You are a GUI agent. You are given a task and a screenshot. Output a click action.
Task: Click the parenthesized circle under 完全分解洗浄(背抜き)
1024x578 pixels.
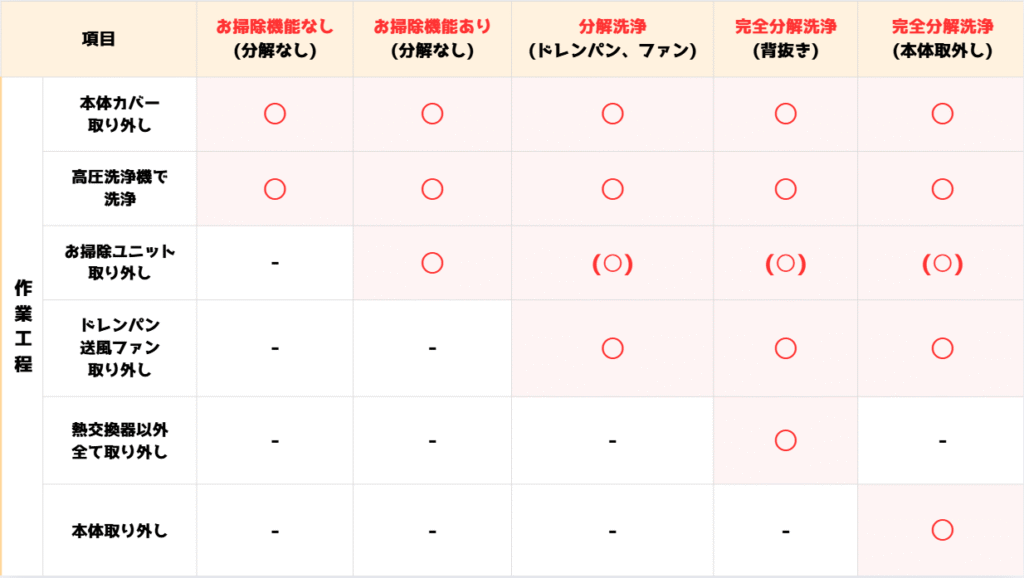click(785, 264)
